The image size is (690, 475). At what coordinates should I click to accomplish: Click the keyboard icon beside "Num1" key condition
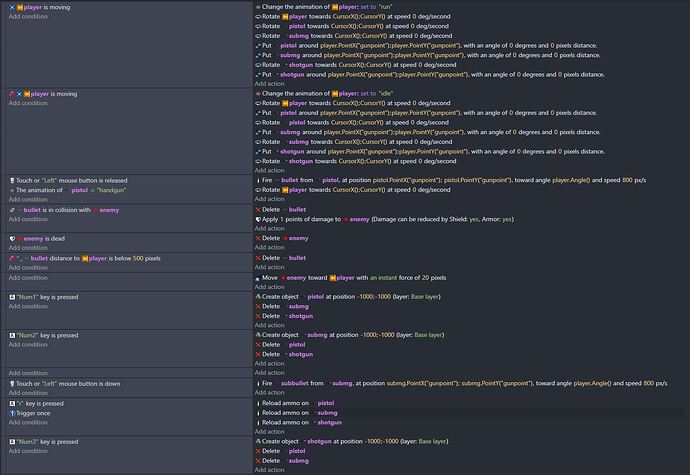pos(9,297)
